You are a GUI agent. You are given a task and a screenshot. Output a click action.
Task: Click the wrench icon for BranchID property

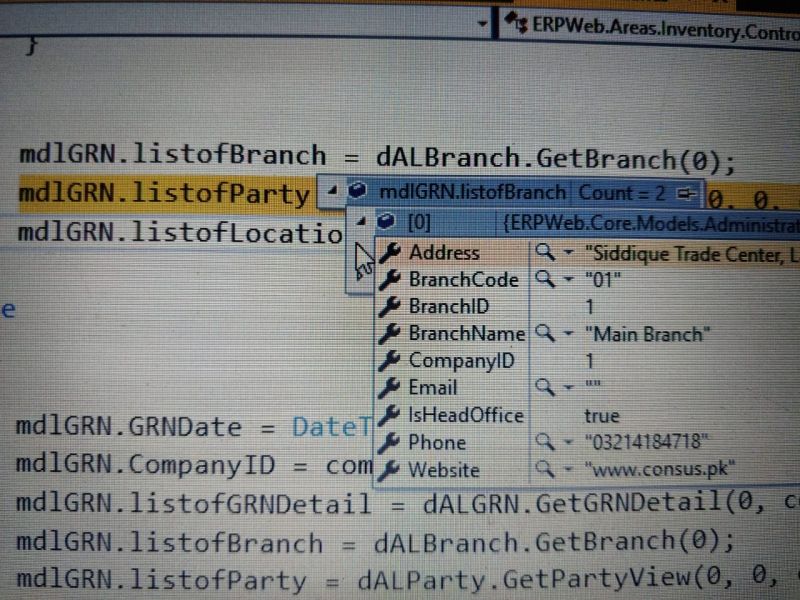pos(390,306)
